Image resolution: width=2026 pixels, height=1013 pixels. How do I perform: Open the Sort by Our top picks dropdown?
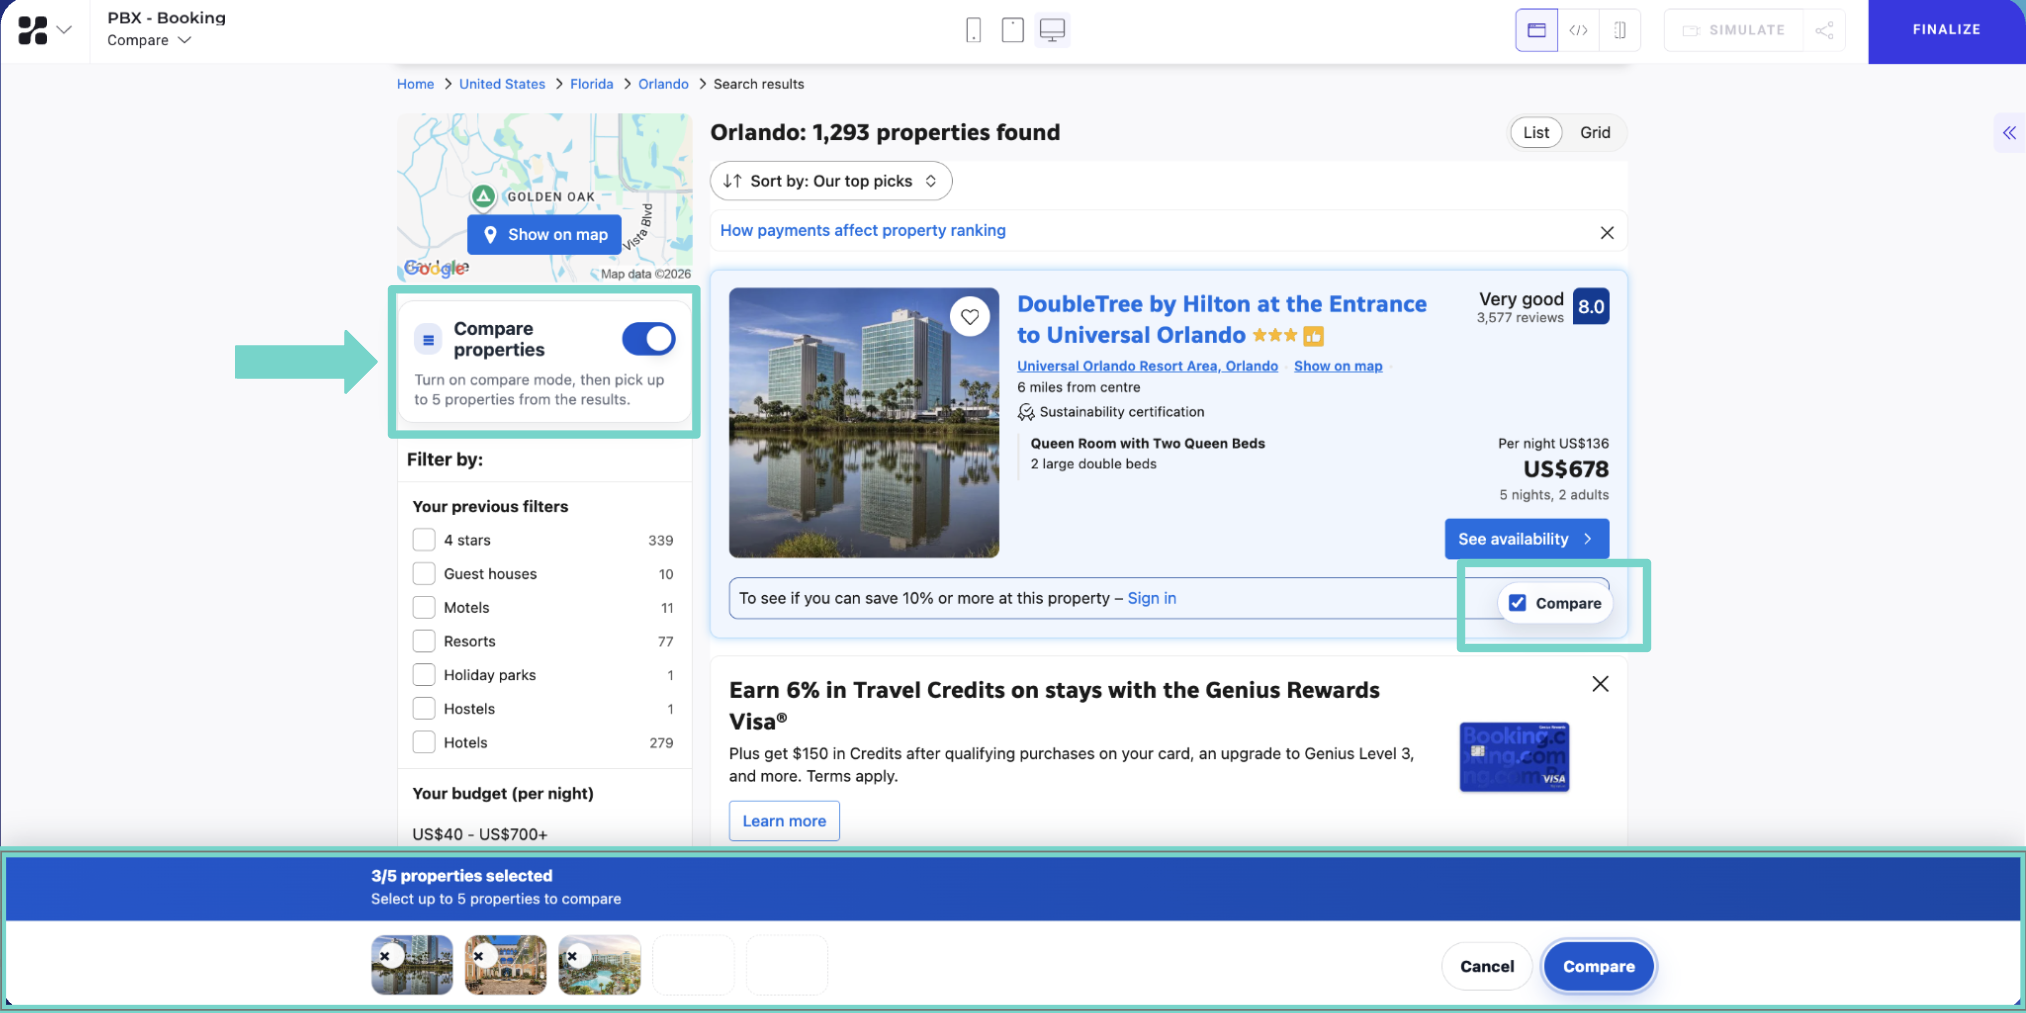pyautogui.click(x=830, y=181)
